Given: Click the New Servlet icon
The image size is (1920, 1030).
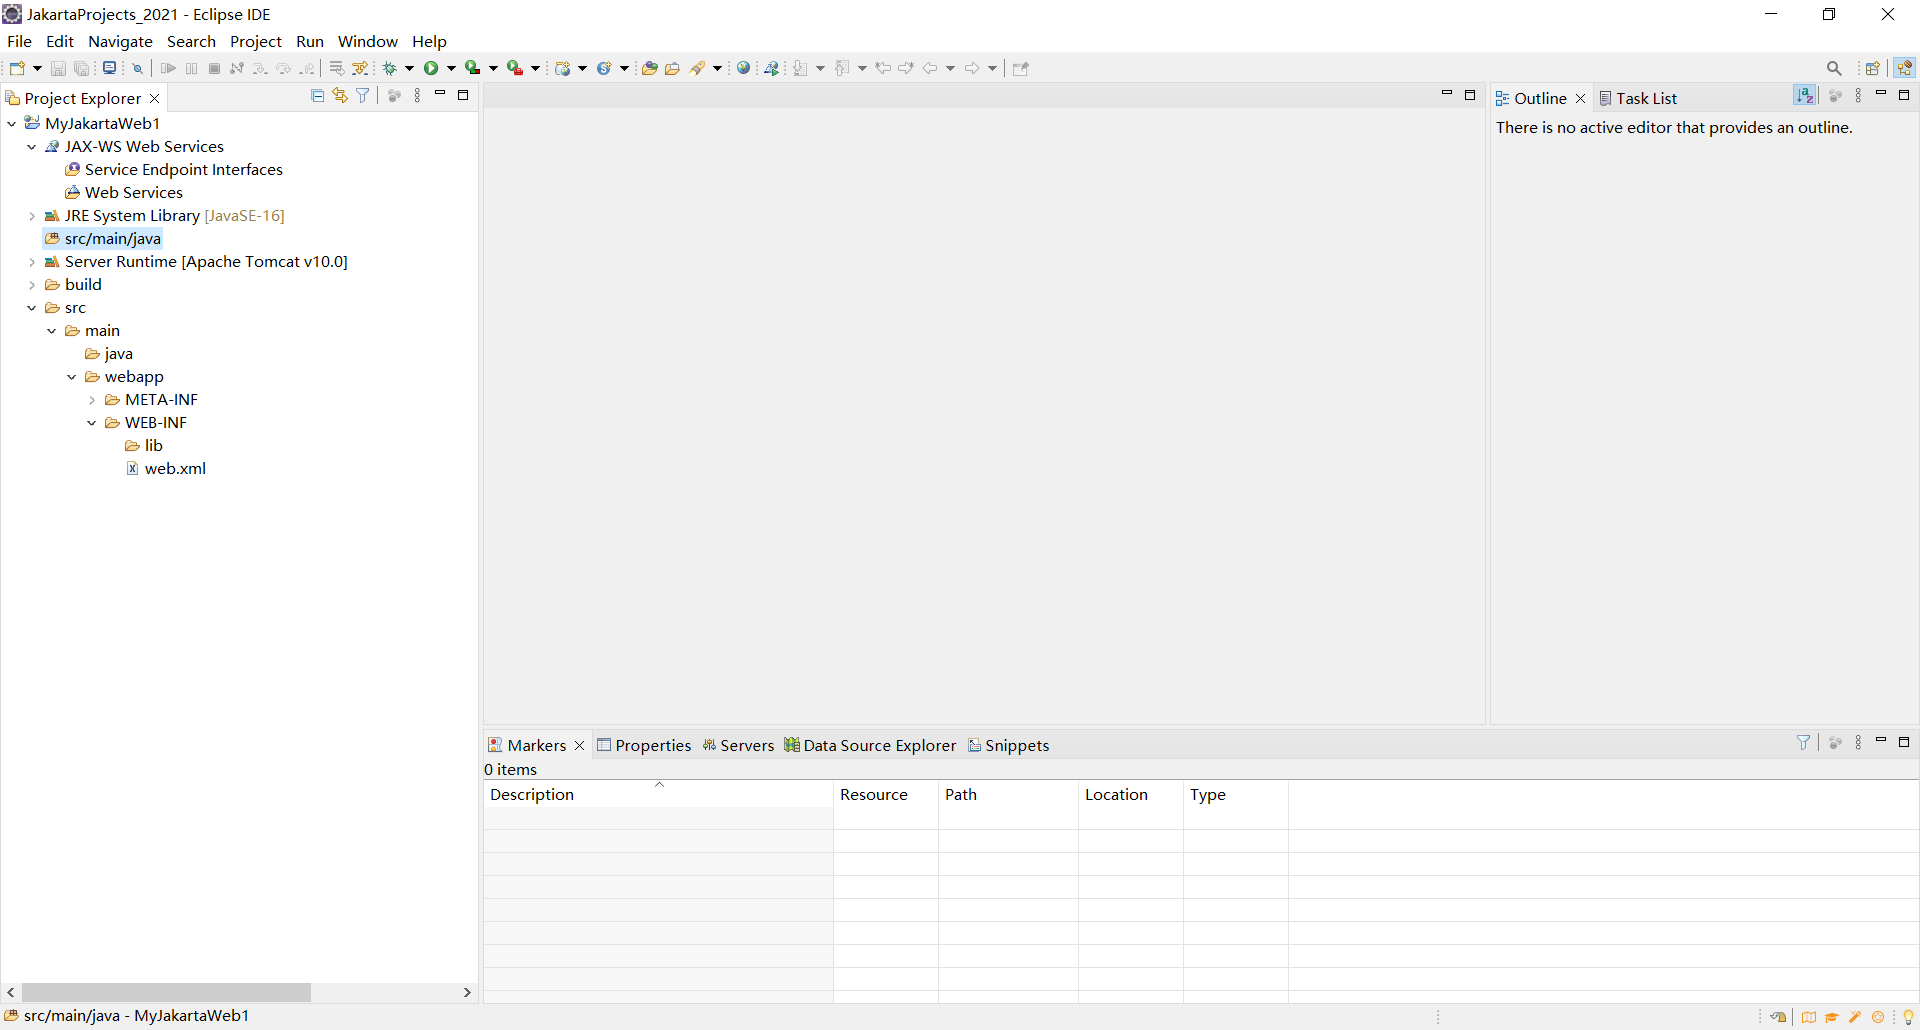Looking at the screenshot, I should coord(604,68).
